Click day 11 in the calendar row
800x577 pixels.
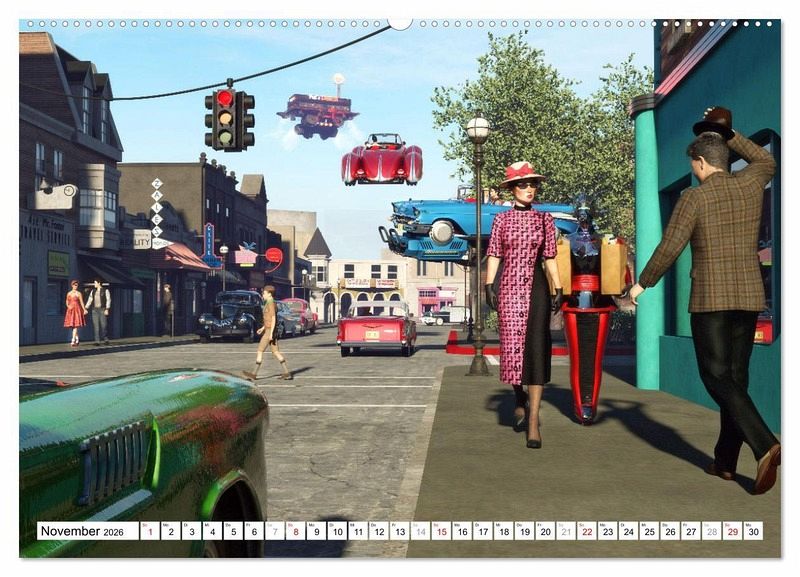357,531
